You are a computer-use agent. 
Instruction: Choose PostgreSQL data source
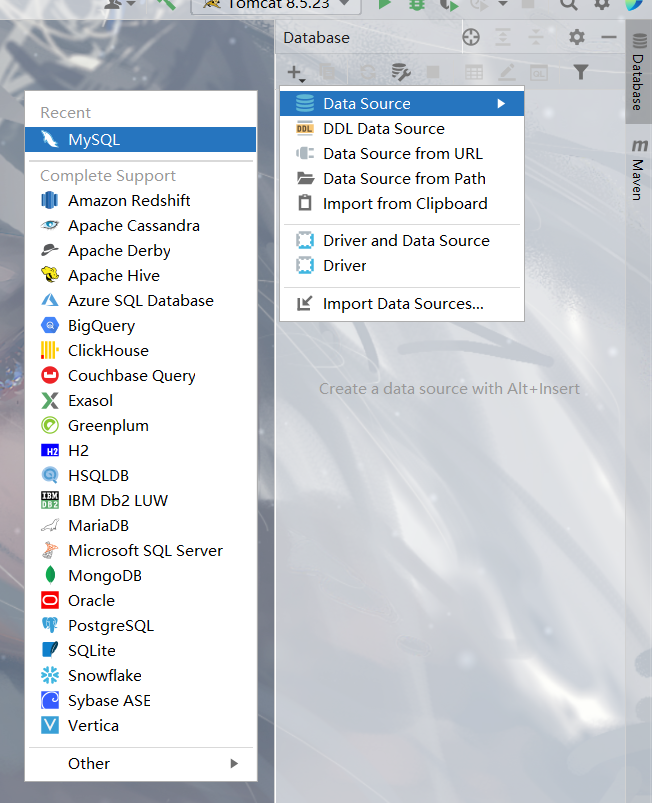tap(140, 626)
